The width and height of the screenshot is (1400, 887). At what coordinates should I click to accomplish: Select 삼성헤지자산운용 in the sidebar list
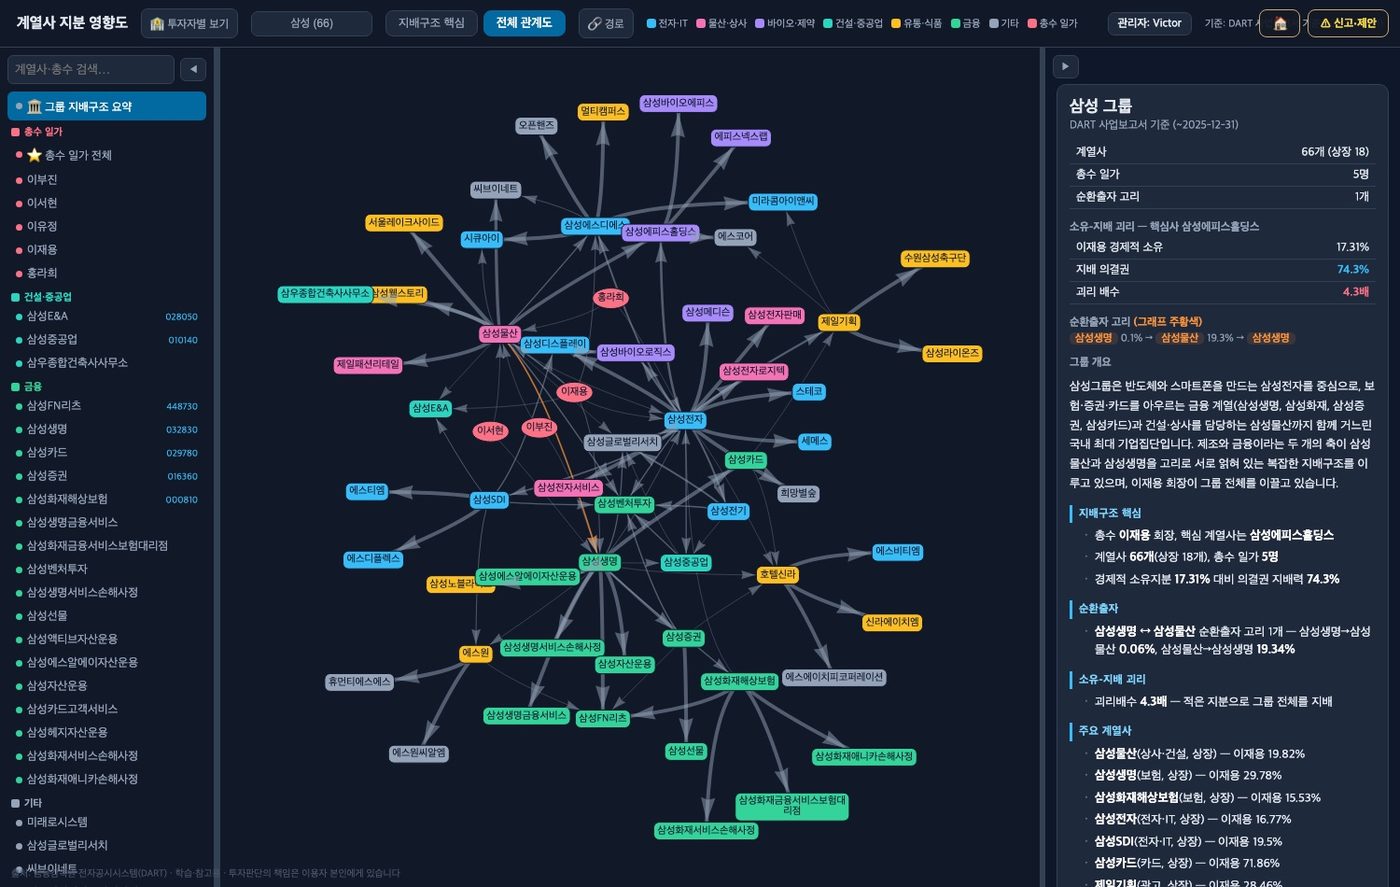[x=107, y=732]
